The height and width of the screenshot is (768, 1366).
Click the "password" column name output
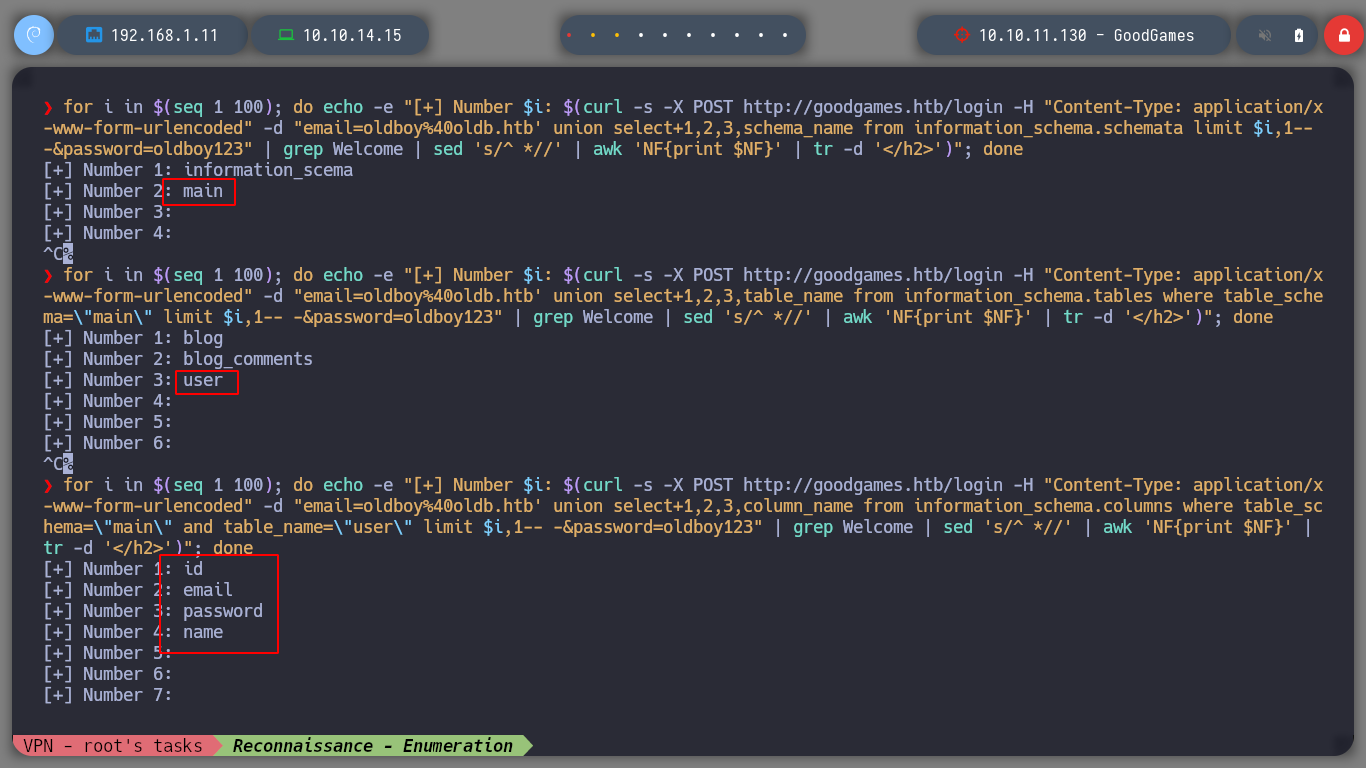click(x=223, y=611)
